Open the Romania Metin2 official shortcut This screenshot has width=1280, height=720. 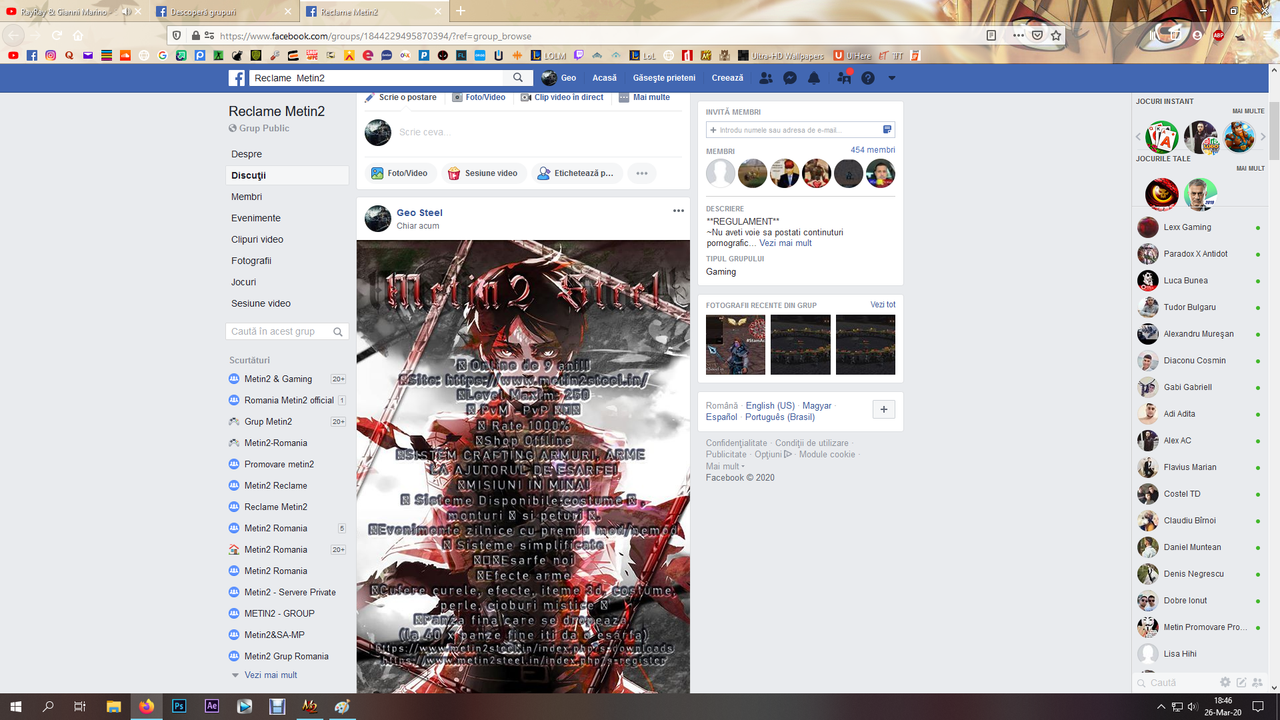289,400
